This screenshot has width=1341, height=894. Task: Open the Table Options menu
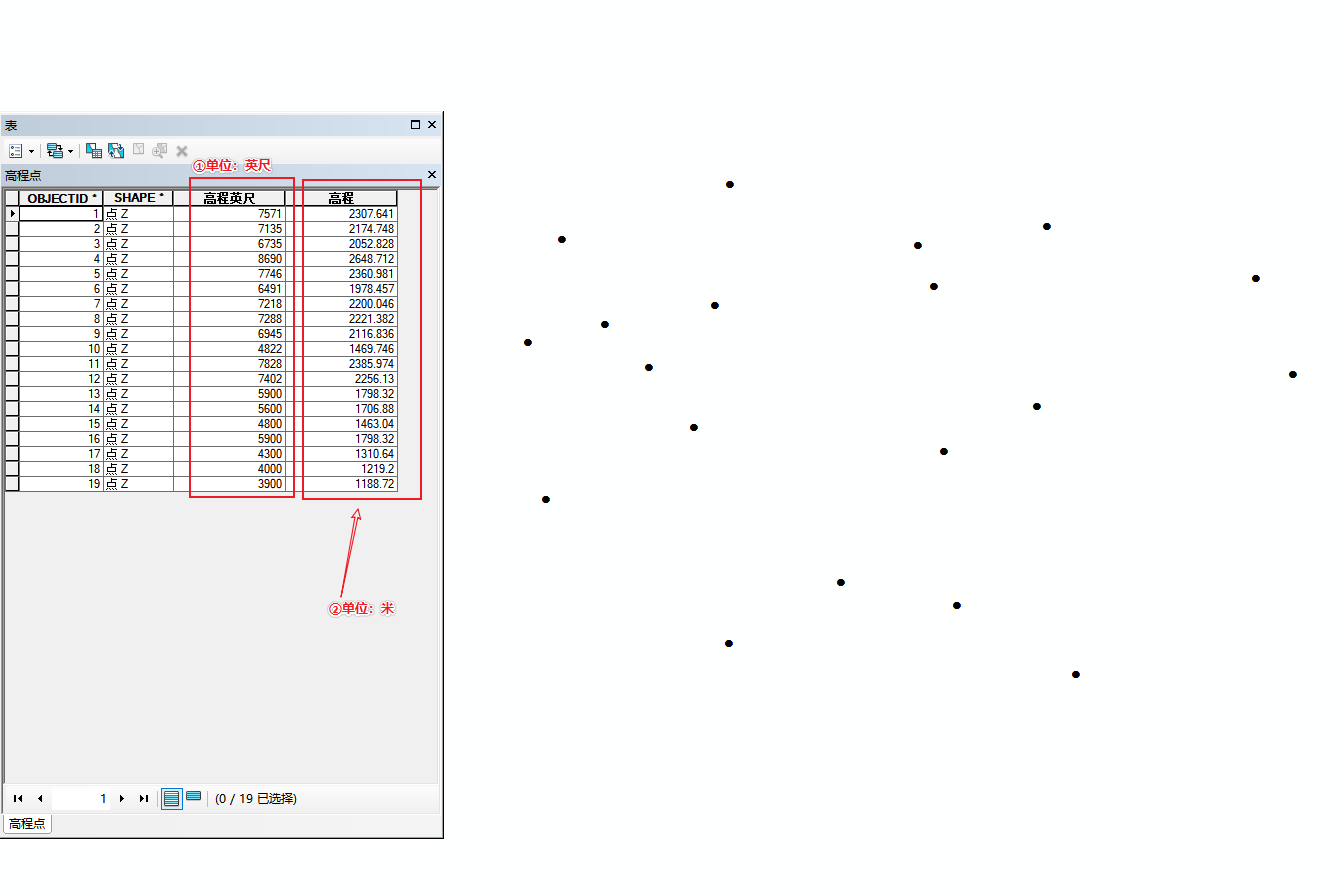click(20, 151)
